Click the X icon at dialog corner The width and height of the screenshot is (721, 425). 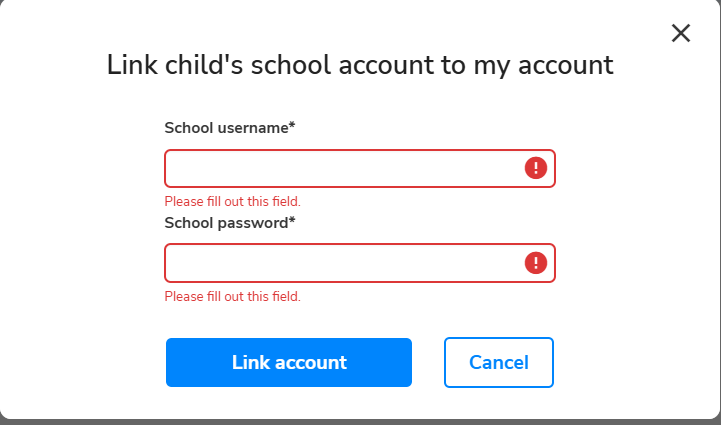pos(681,33)
